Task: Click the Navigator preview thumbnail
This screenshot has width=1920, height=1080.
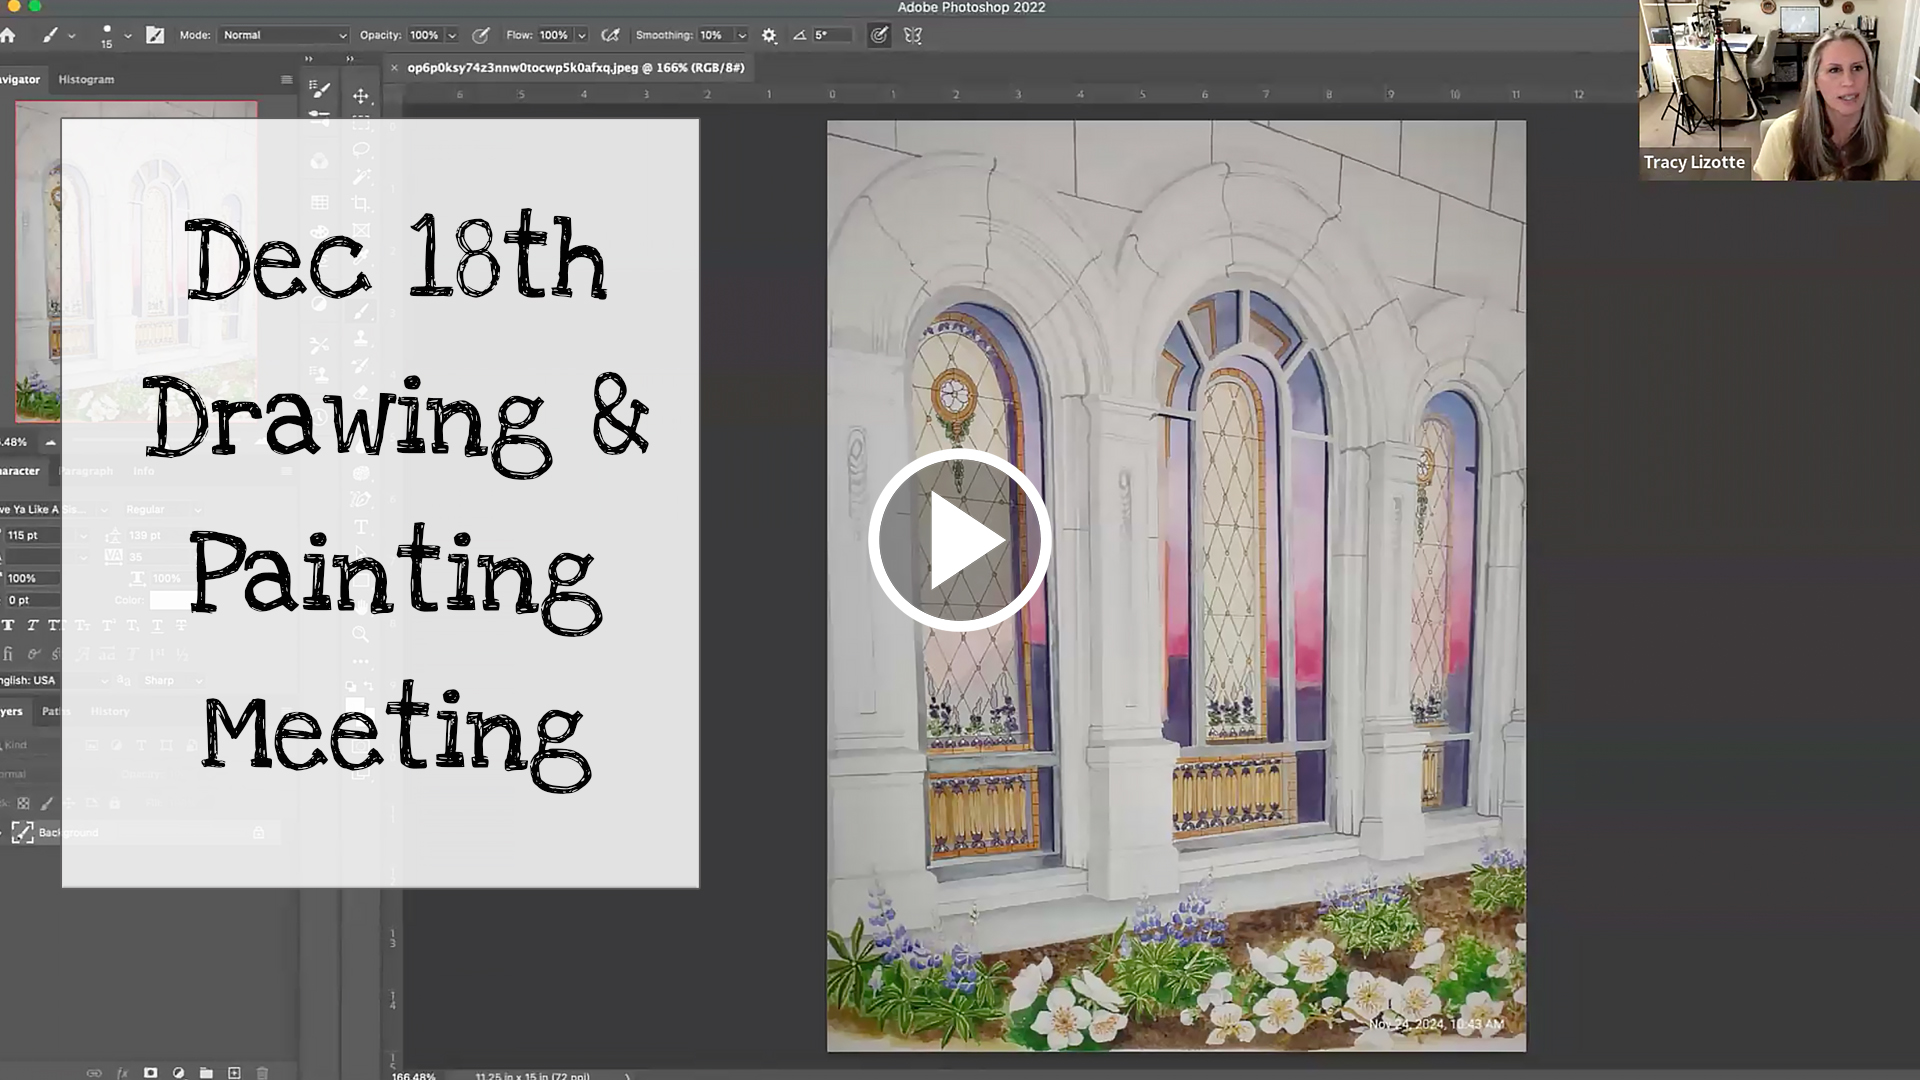Action: pyautogui.click(x=136, y=261)
